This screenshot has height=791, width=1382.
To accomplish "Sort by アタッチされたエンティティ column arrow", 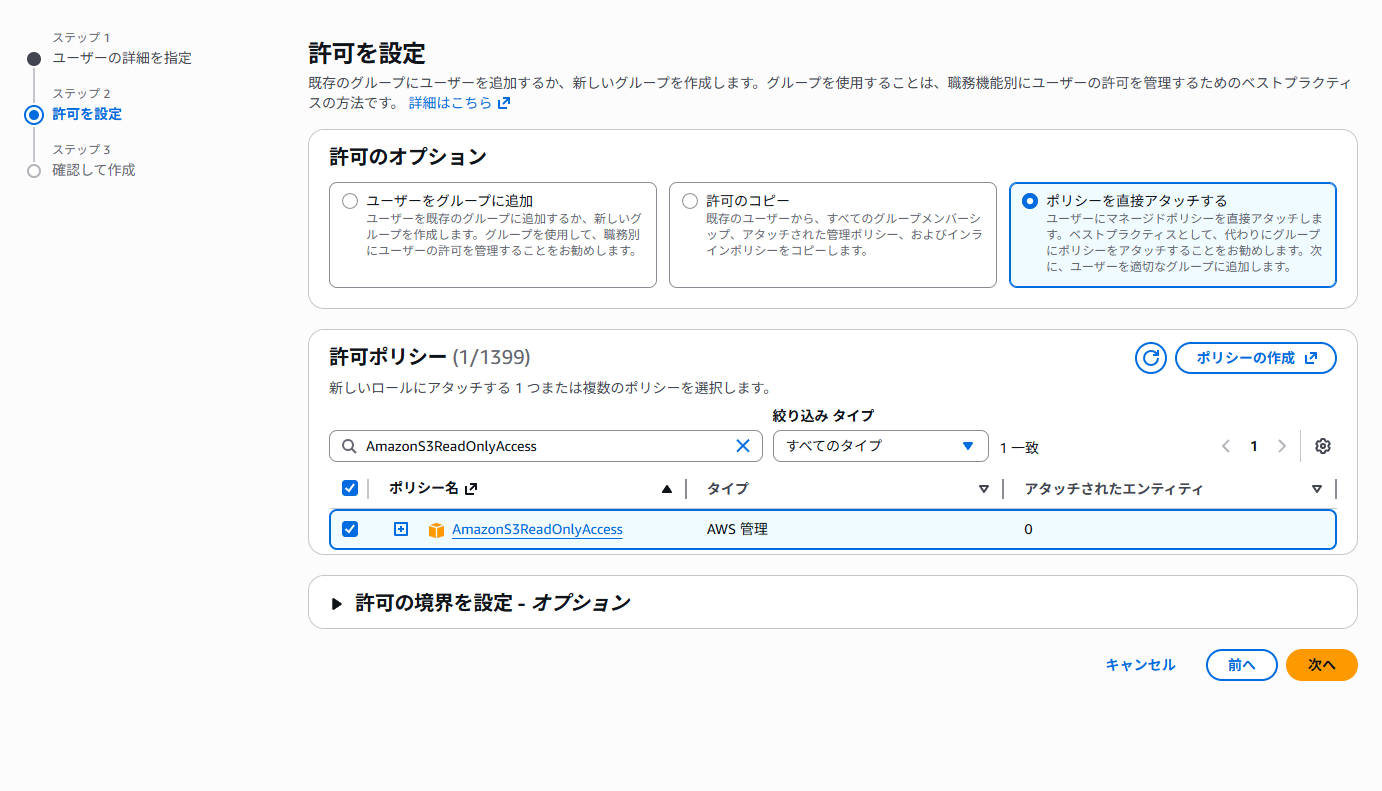I will [x=1316, y=489].
